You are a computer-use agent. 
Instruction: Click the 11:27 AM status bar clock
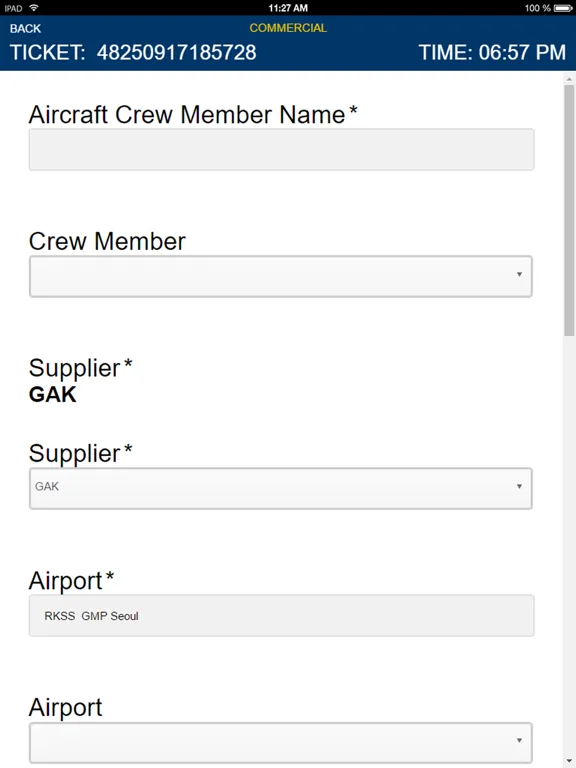(x=288, y=8)
